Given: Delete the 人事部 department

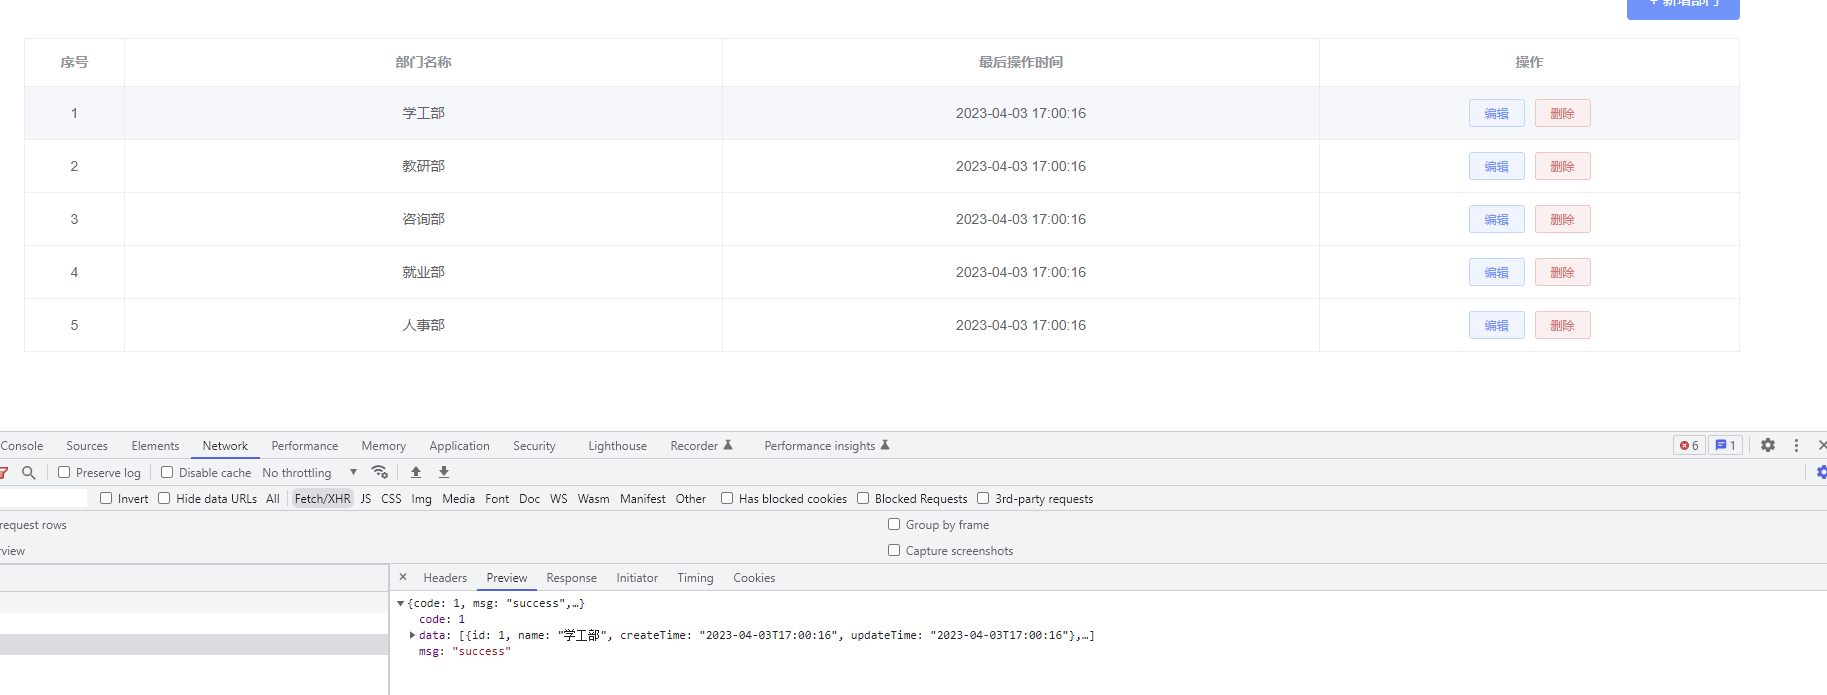Looking at the screenshot, I should click(1563, 325).
